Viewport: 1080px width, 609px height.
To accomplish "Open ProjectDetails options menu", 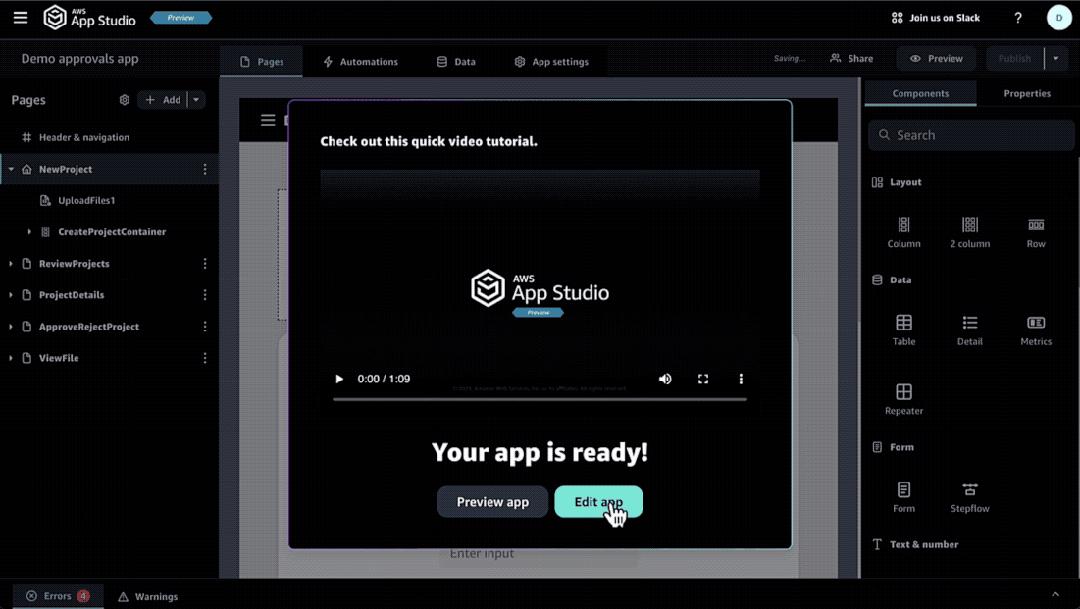I will [x=205, y=295].
